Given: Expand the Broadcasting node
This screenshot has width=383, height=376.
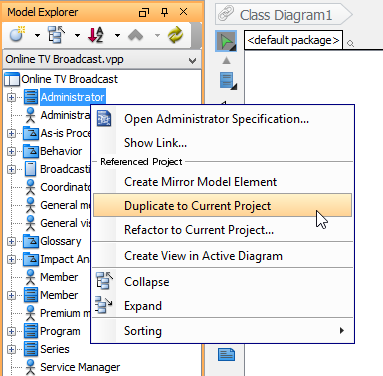Looking at the screenshot, I should 11,169.
